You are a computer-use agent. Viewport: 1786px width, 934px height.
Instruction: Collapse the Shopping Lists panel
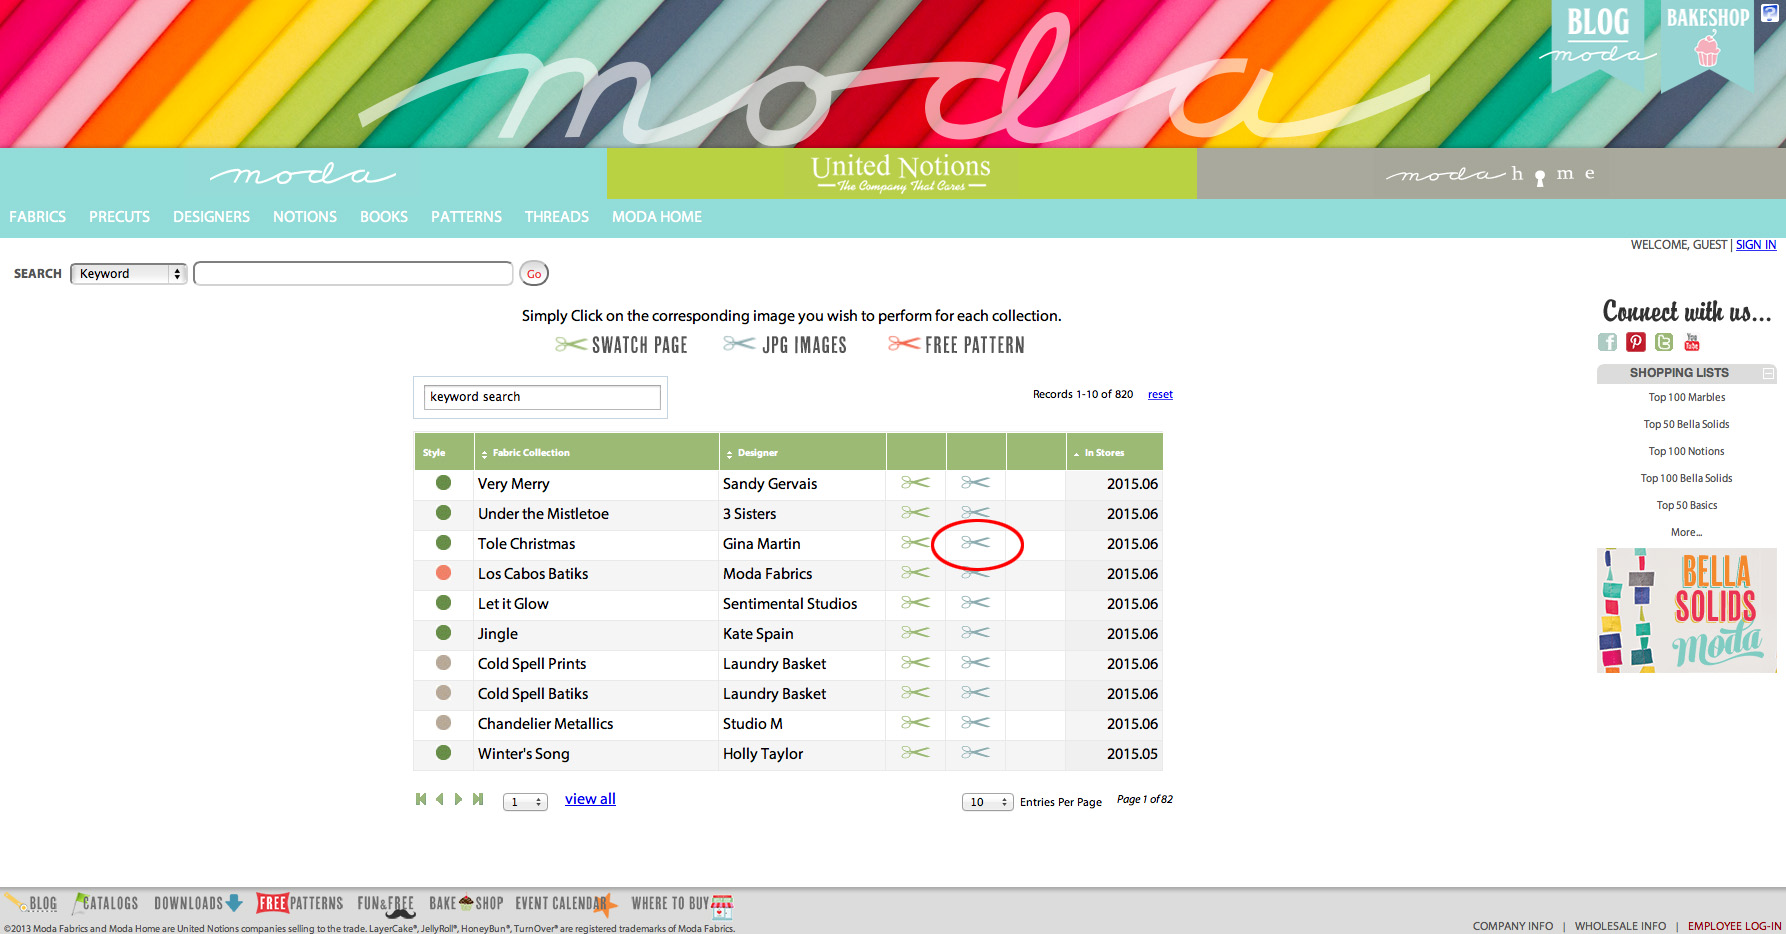[1768, 373]
